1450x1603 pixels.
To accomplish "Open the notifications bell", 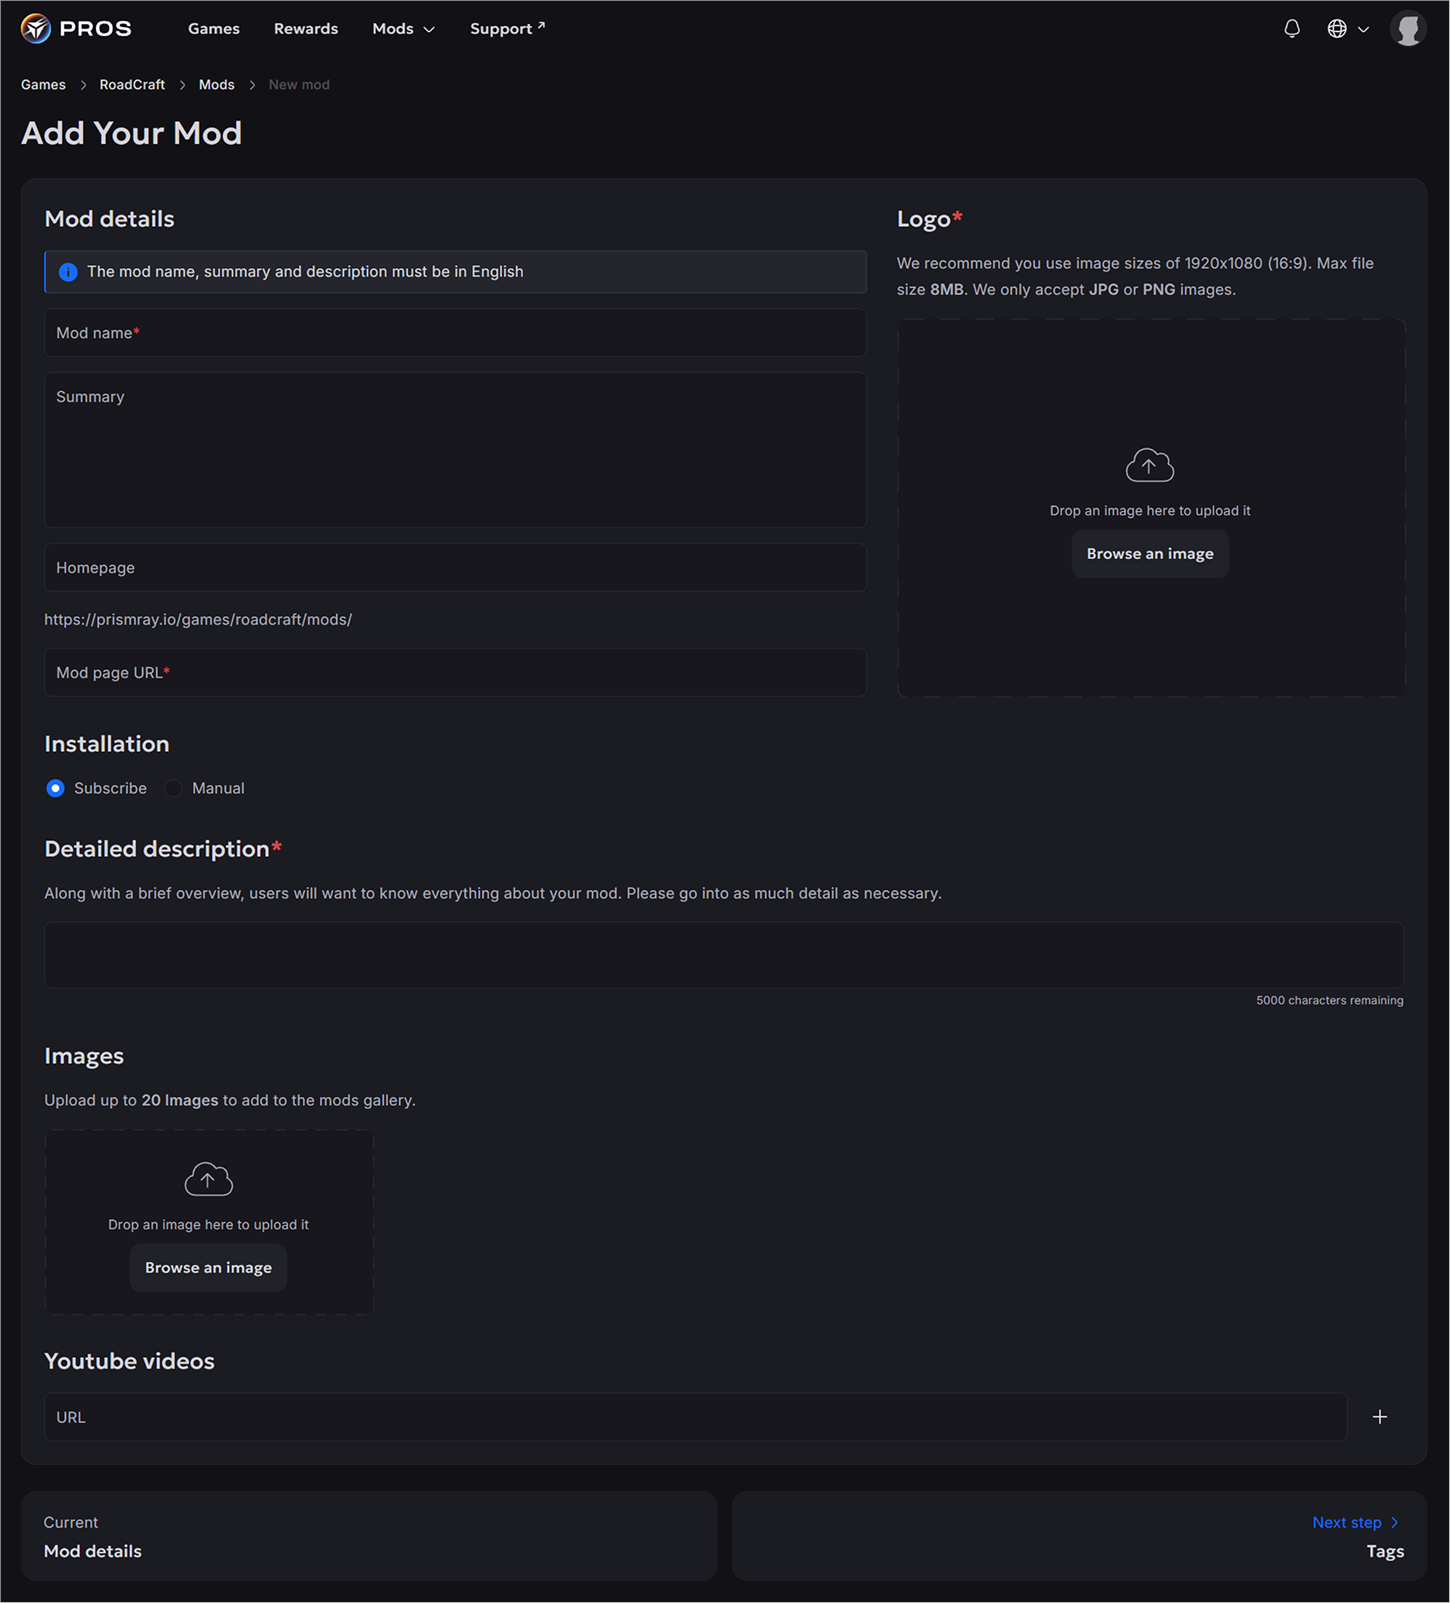I will pos(1292,29).
